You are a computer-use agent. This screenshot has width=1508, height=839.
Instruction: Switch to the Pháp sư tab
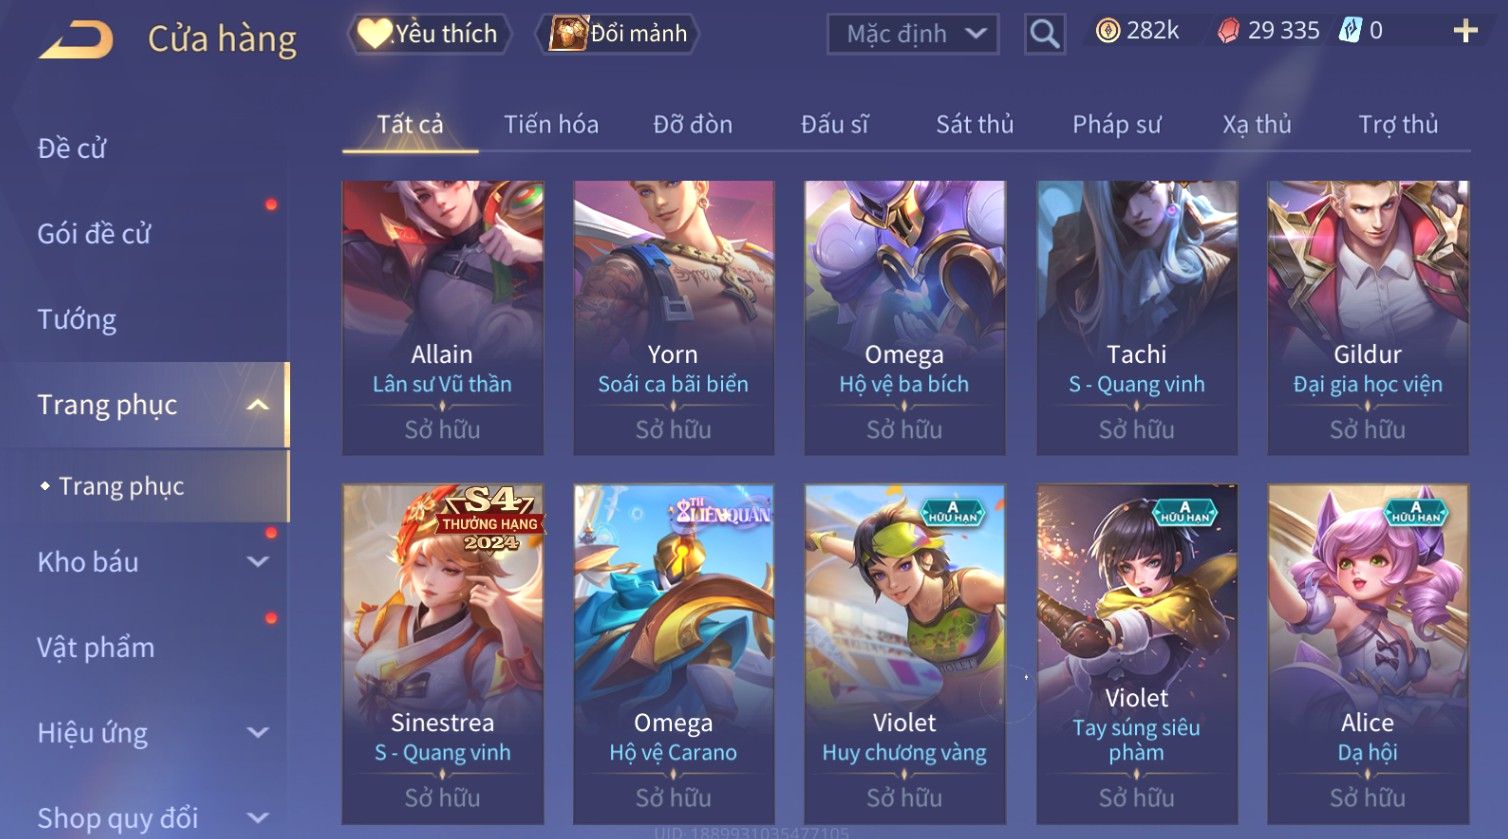1117,124
